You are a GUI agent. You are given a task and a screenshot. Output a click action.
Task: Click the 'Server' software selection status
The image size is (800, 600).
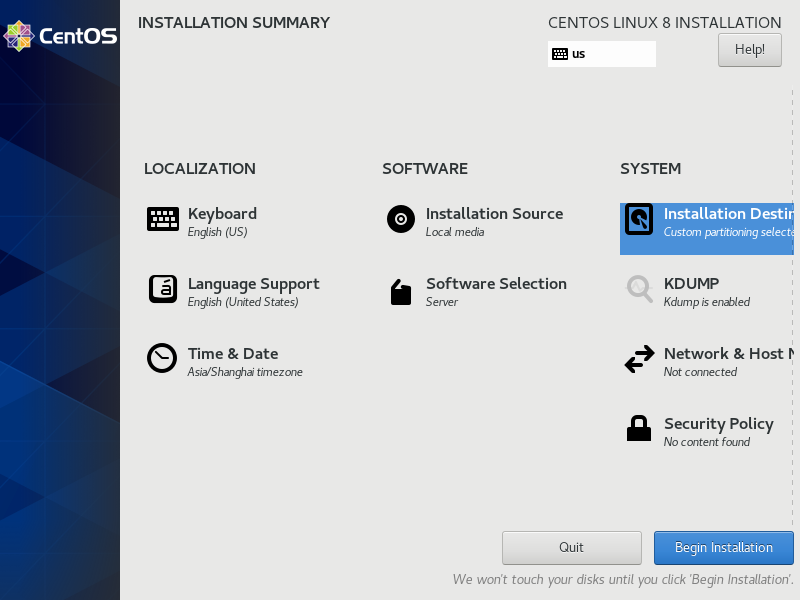pos(442,302)
